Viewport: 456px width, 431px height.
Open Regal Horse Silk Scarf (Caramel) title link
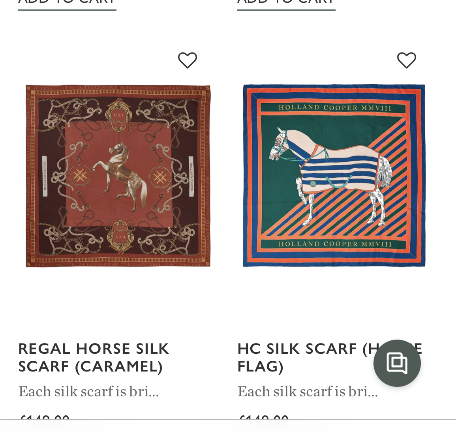click(x=94, y=358)
